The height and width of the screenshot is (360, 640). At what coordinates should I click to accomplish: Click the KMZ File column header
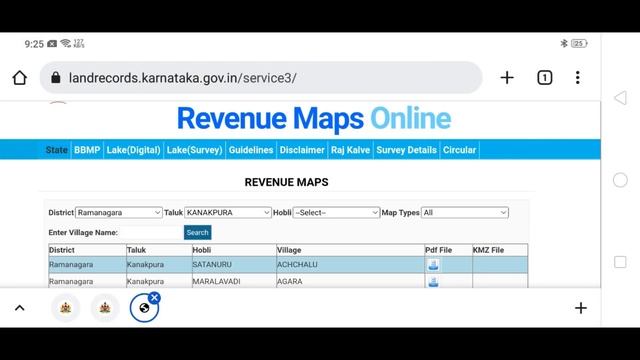click(500, 250)
